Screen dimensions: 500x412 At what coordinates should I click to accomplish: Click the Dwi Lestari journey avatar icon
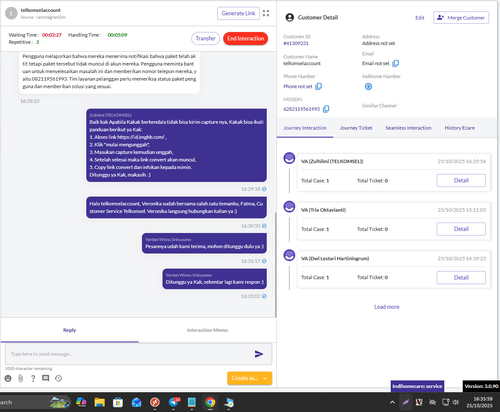click(289, 255)
